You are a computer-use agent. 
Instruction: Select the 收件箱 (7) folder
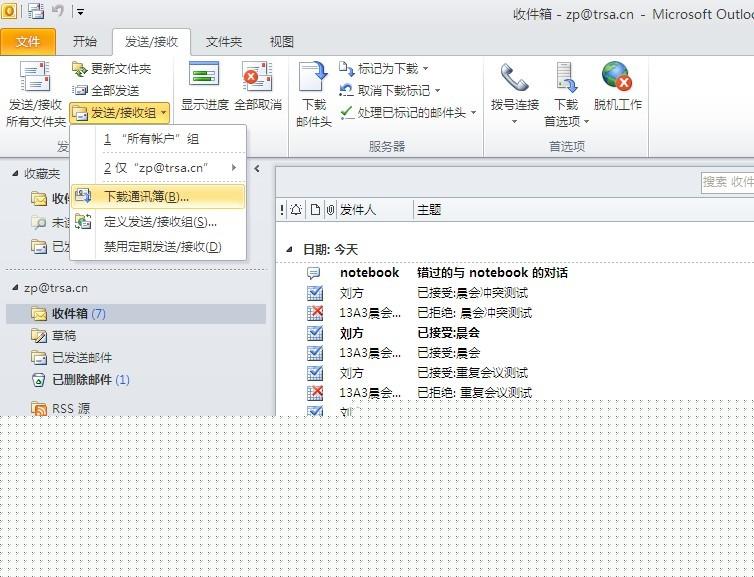click(136, 314)
